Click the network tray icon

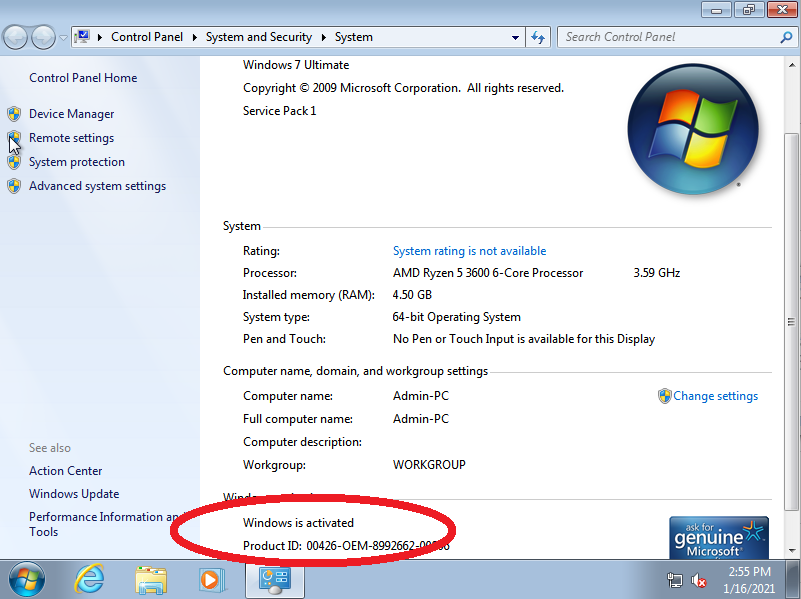(675, 580)
